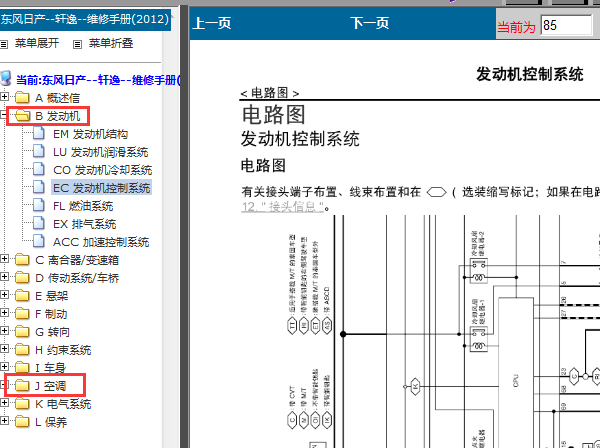Click open folder icon of B 发动机
The height and width of the screenshot is (448, 600).
pyautogui.click(x=22, y=116)
